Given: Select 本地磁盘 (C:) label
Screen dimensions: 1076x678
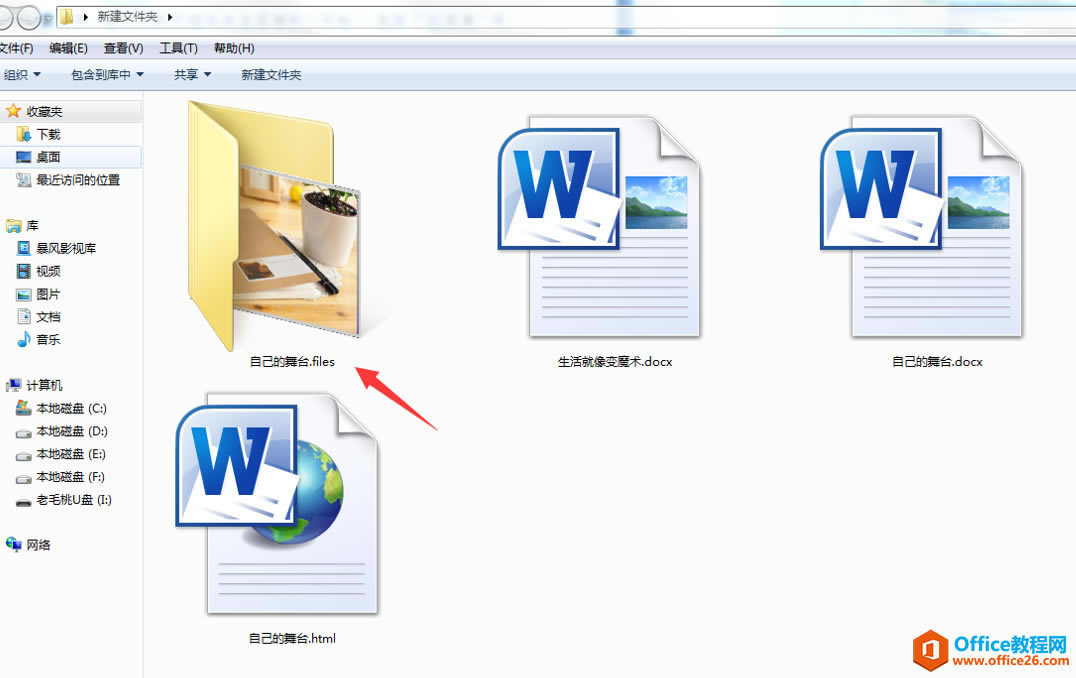Looking at the screenshot, I should (71, 408).
